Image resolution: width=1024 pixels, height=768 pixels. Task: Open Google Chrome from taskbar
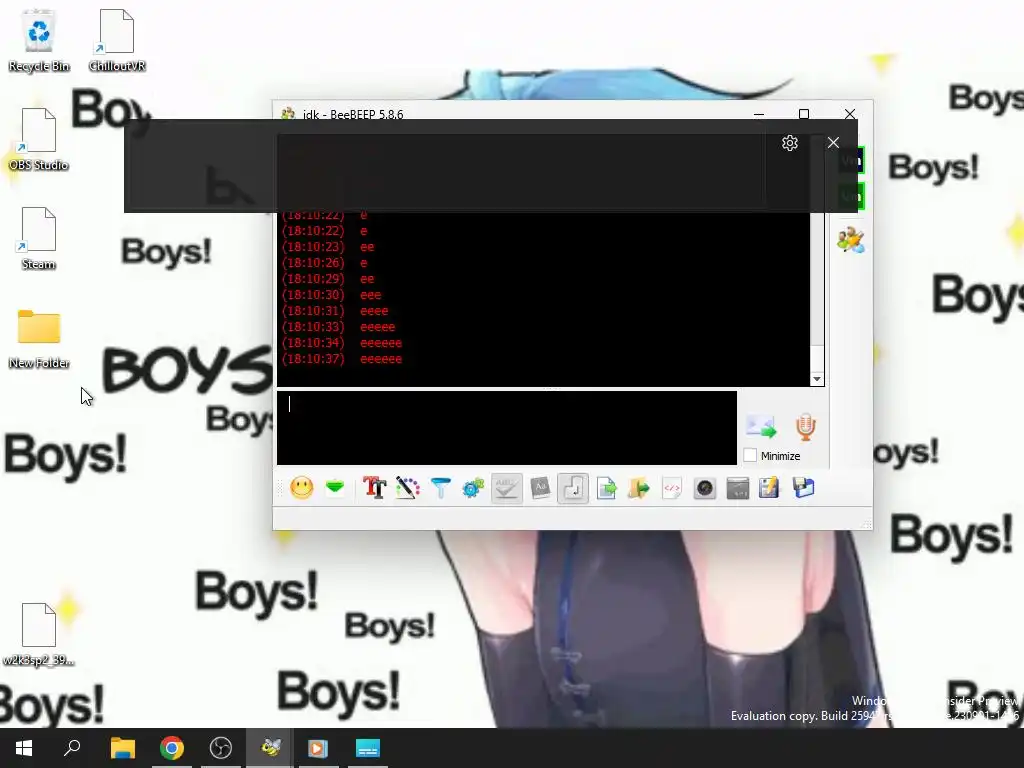coord(172,748)
